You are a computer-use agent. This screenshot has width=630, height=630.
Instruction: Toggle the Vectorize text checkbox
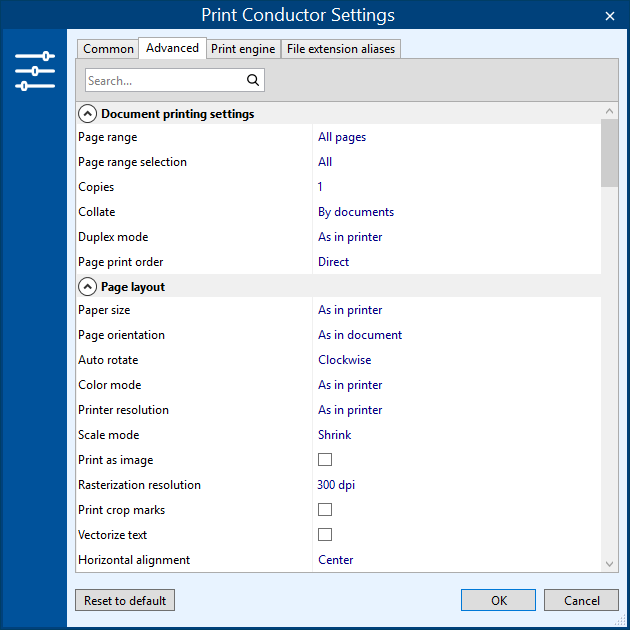coord(325,535)
